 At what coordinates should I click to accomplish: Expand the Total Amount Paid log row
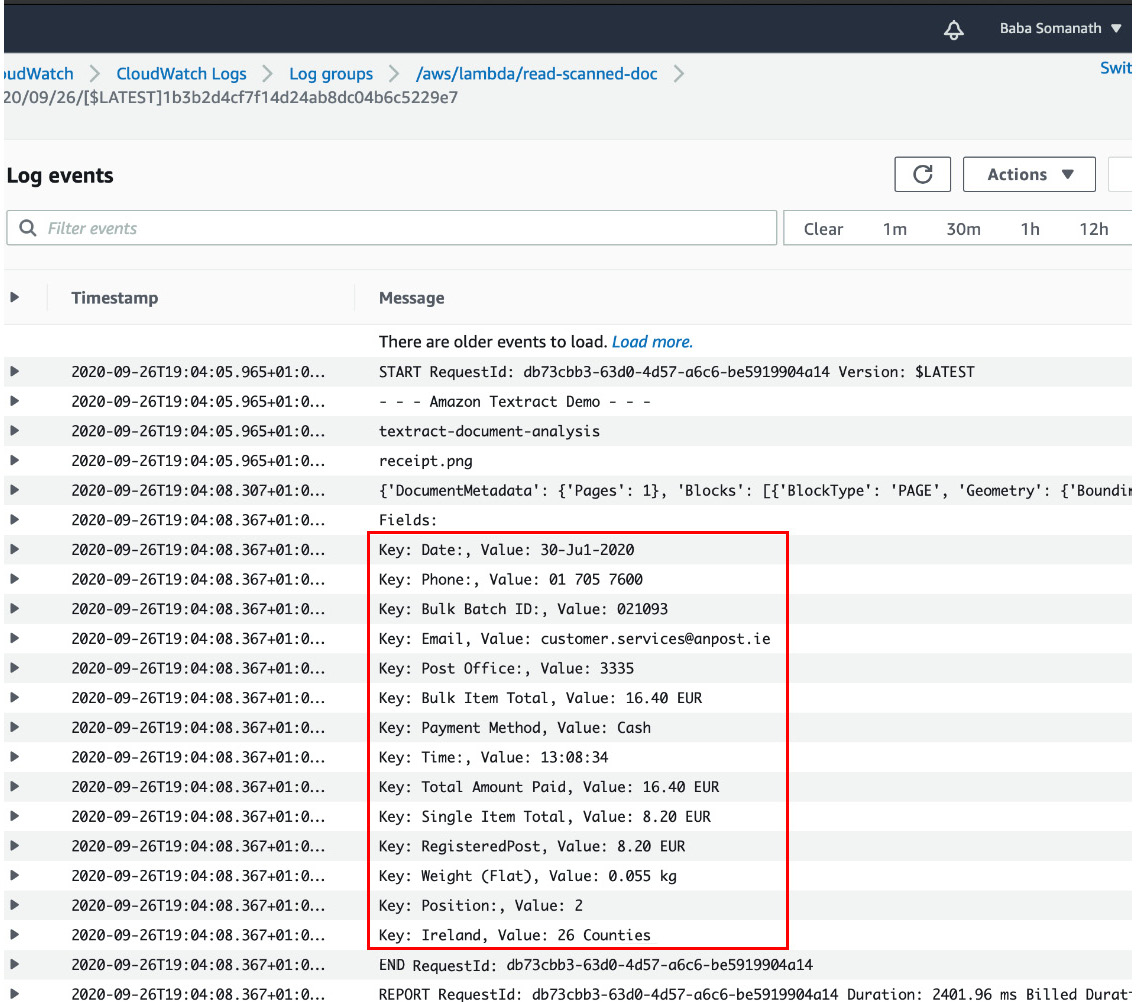[14, 788]
